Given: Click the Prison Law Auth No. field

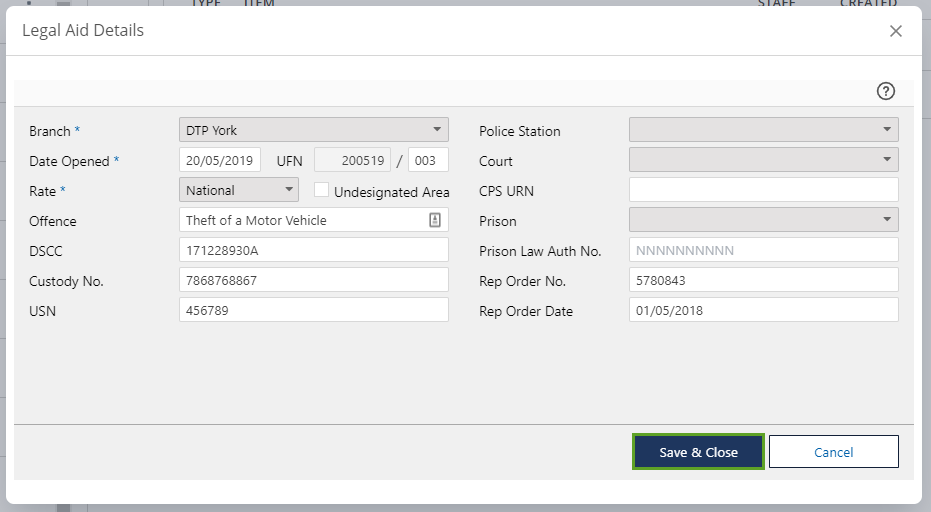Looking at the screenshot, I should tap(763, 250).
